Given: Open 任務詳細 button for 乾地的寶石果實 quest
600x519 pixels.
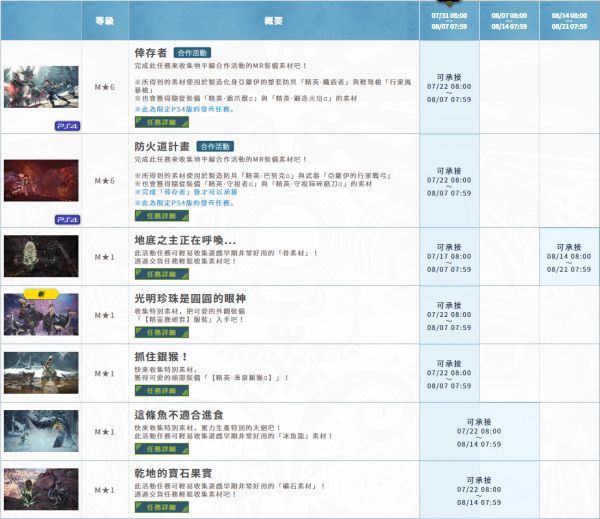Looking at the screenshot, I should [162, 507].
